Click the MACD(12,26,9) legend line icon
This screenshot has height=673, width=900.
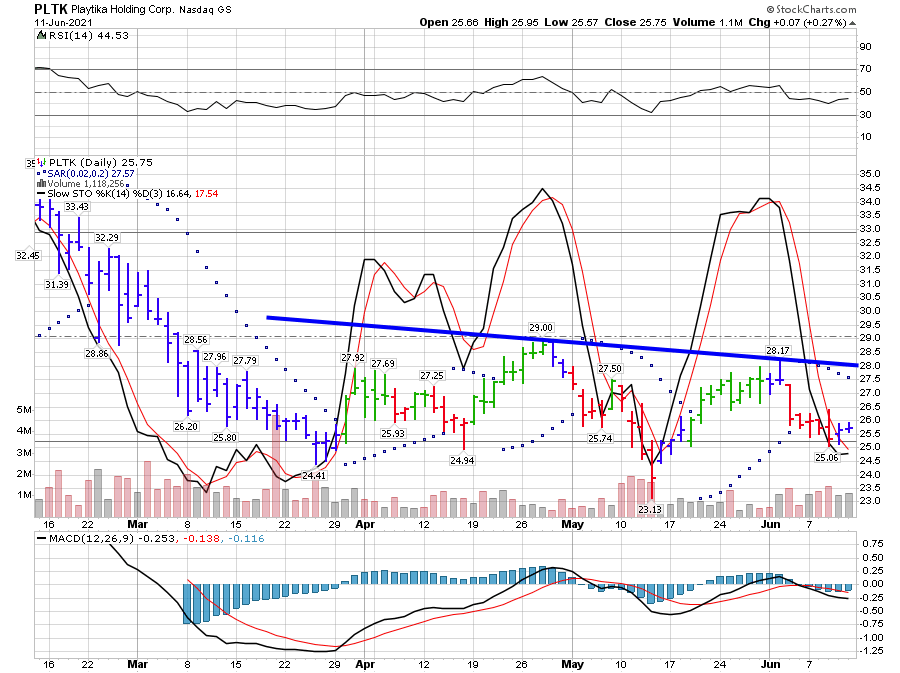(x=40, y=540)
